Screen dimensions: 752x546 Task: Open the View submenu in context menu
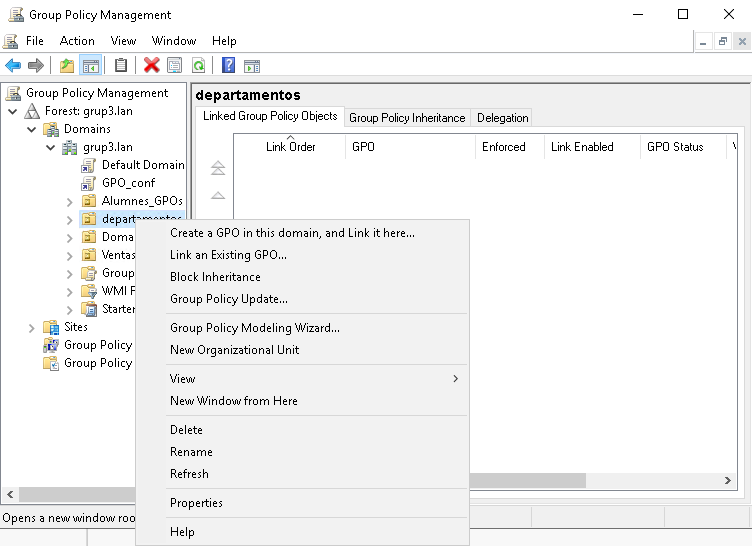(183, 379)
